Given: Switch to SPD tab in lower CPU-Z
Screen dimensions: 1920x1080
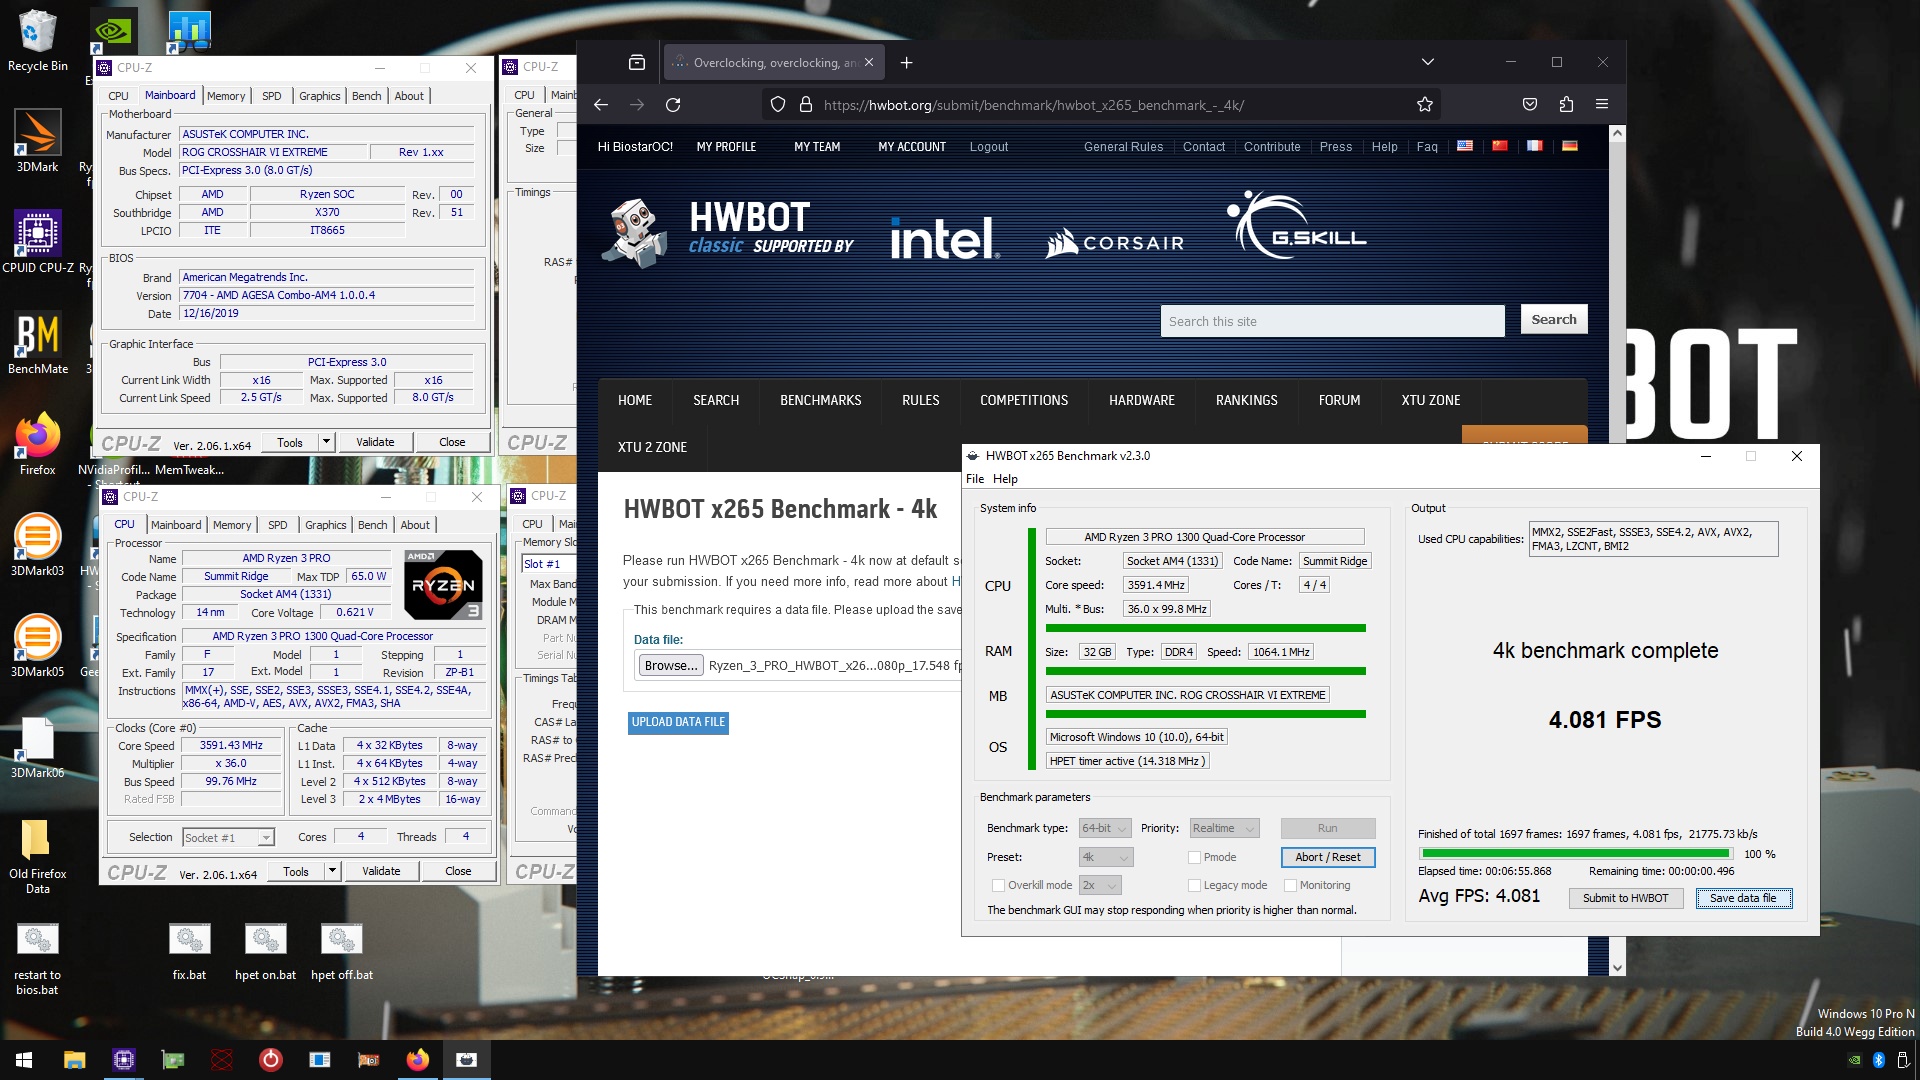Looking at the screenshot, I should [x=278, y=525].
